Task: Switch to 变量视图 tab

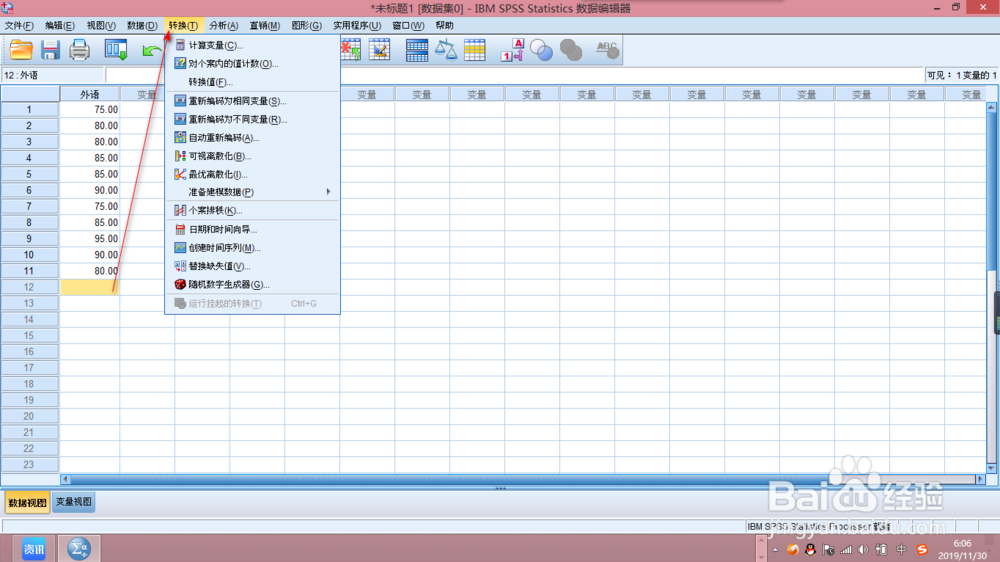Action: tap(73, 502)
